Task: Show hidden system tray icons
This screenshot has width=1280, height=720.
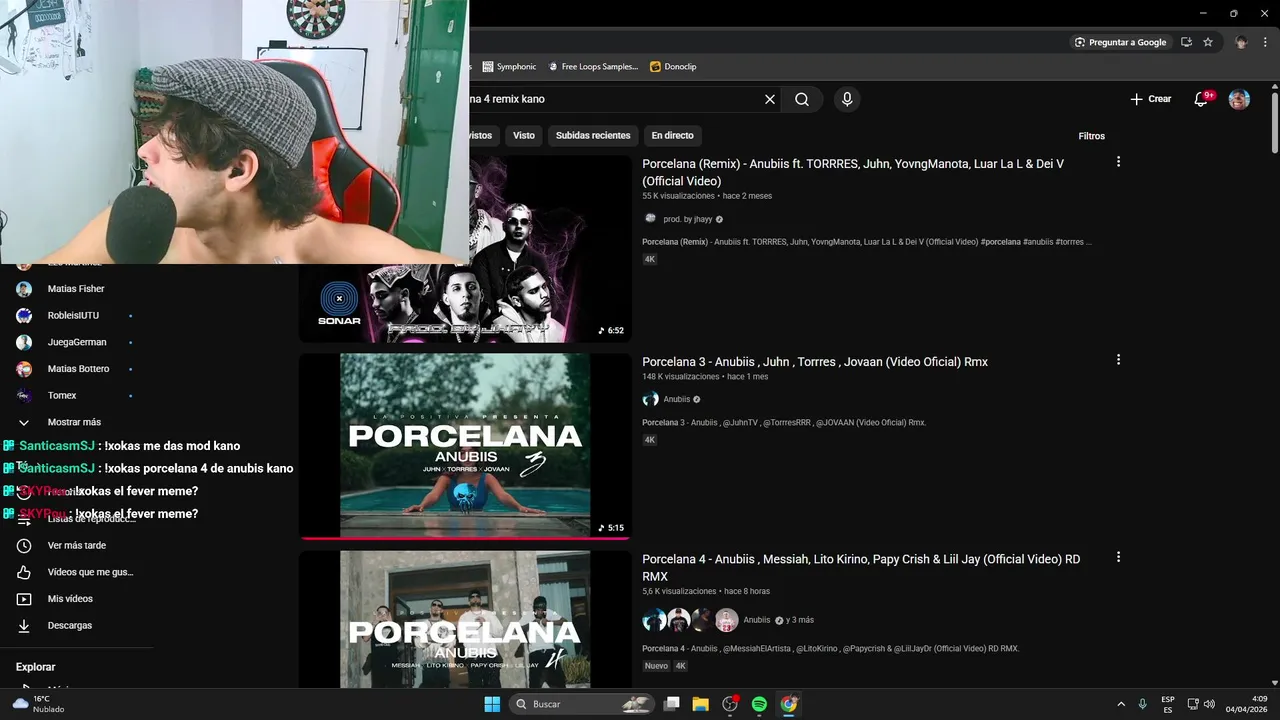Action: 1121,704
